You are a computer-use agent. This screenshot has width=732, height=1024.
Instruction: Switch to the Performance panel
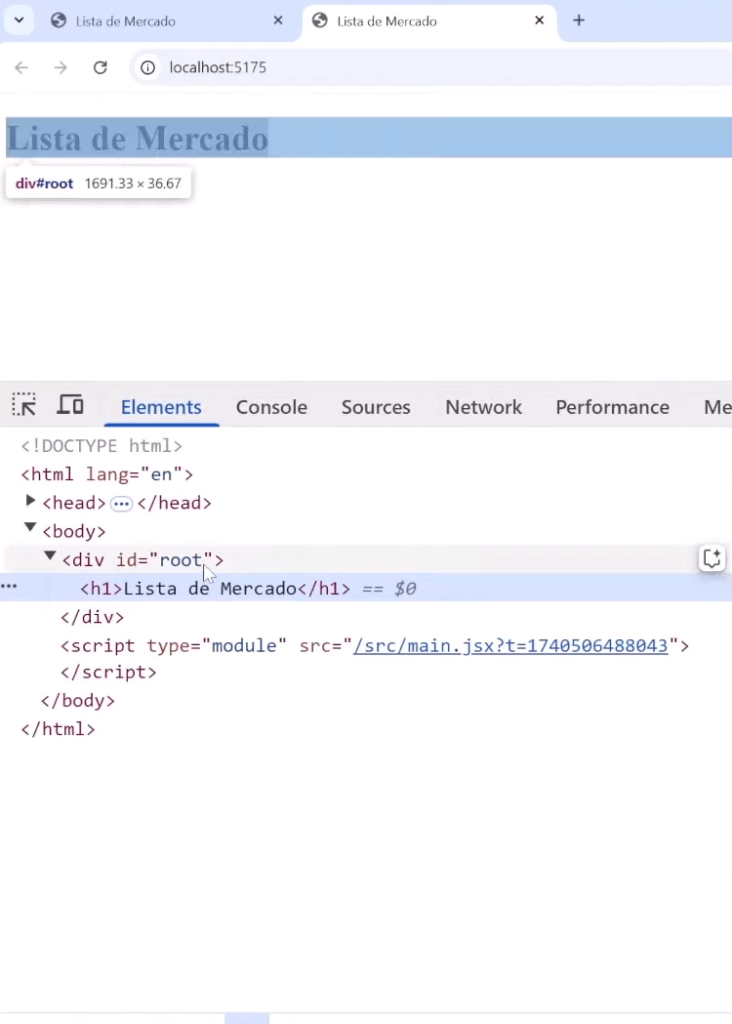pos(613,407)
